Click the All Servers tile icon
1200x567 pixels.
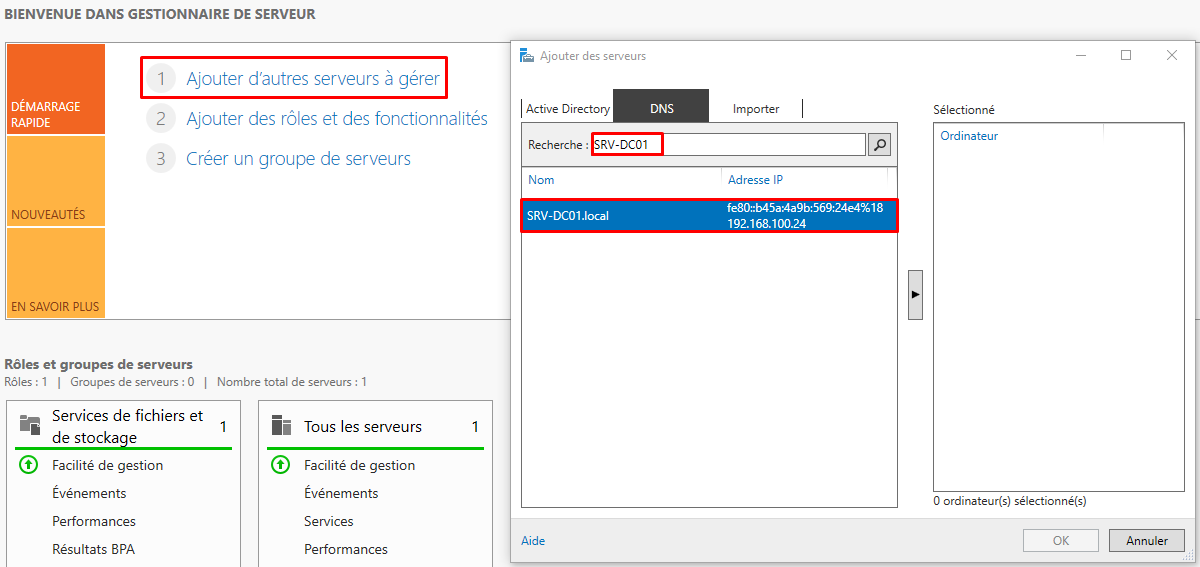(282, 426)
